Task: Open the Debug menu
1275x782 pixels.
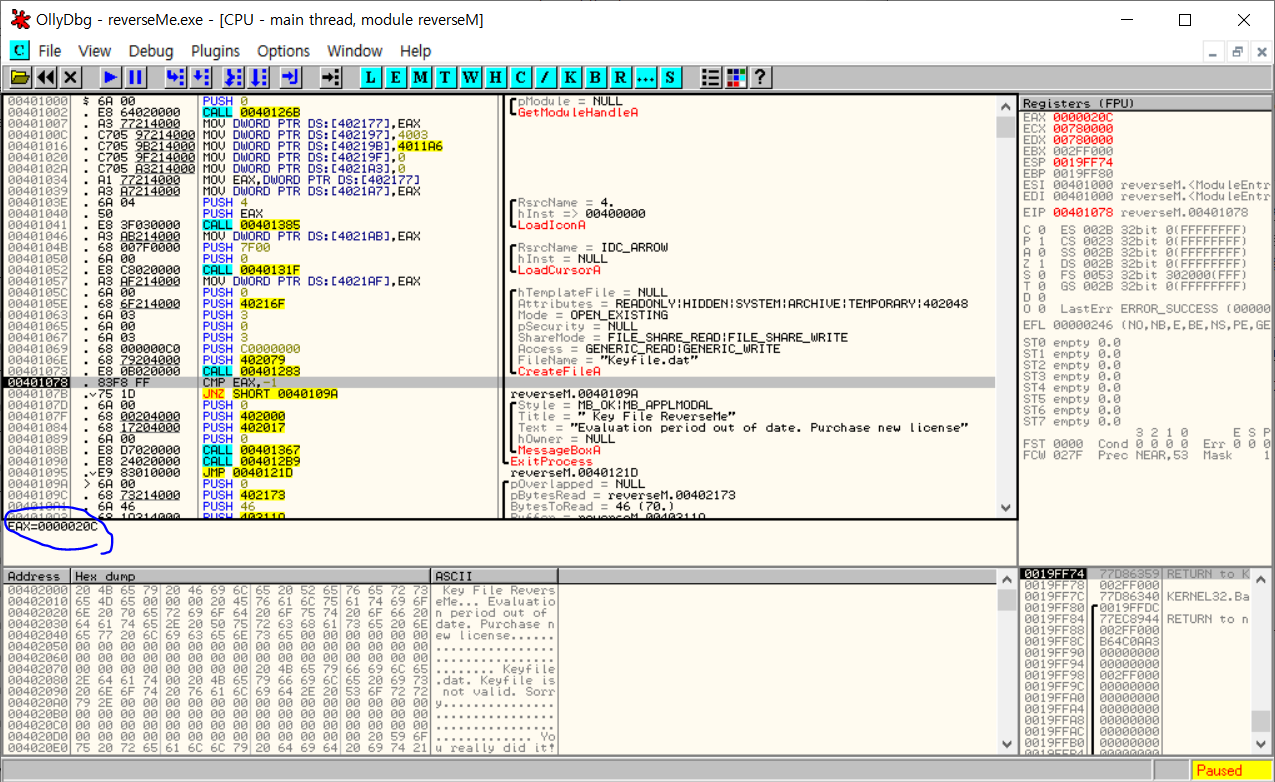Action: (x=151, y=51)
